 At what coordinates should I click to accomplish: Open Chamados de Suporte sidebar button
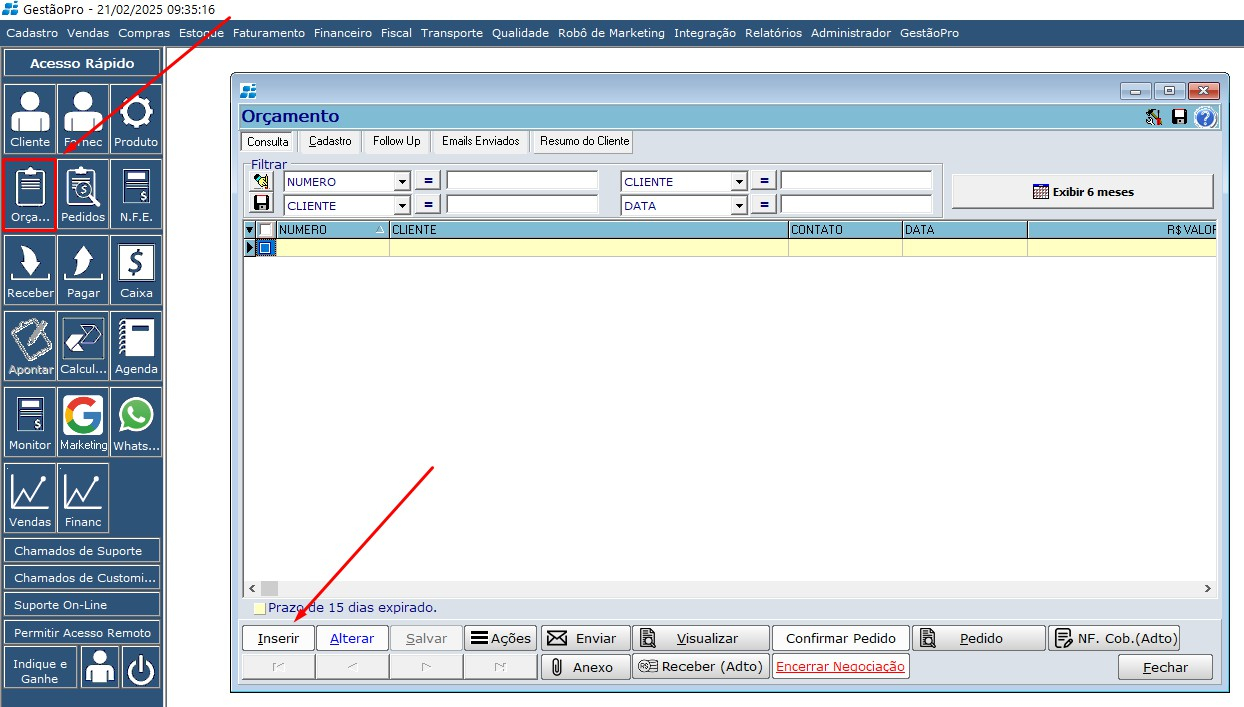(82, 550)
